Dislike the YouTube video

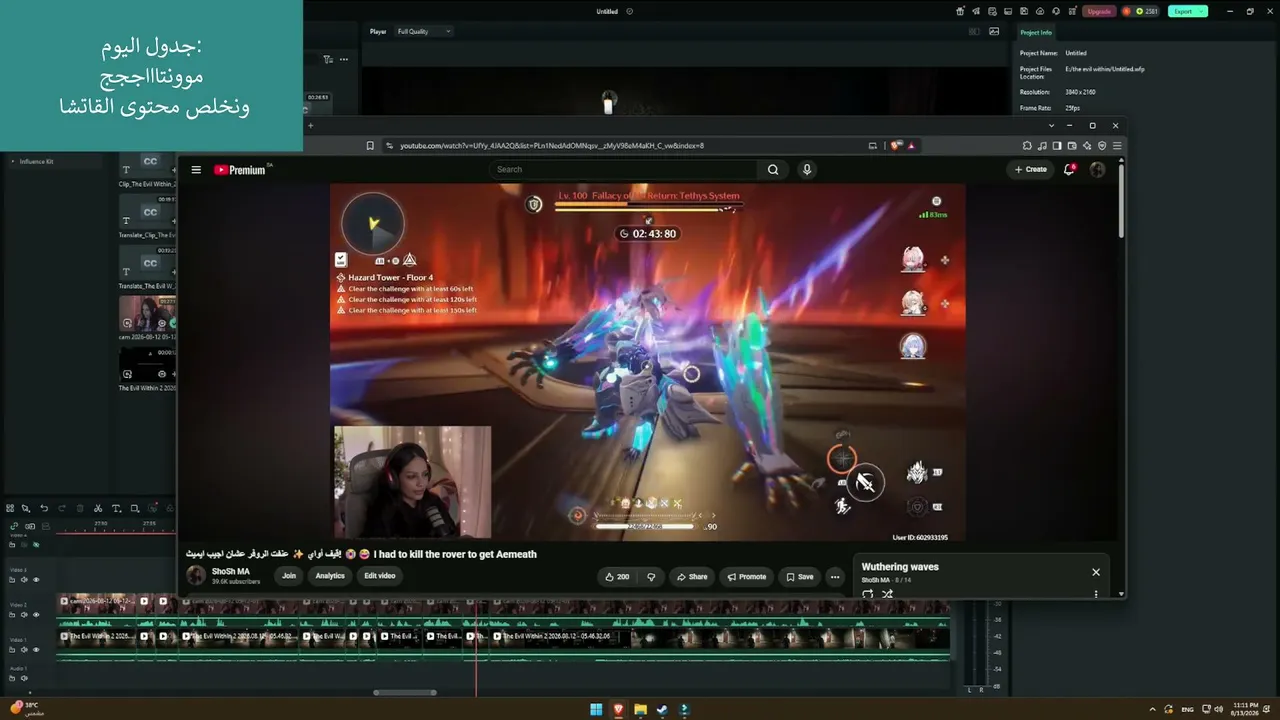pos(651,577)
